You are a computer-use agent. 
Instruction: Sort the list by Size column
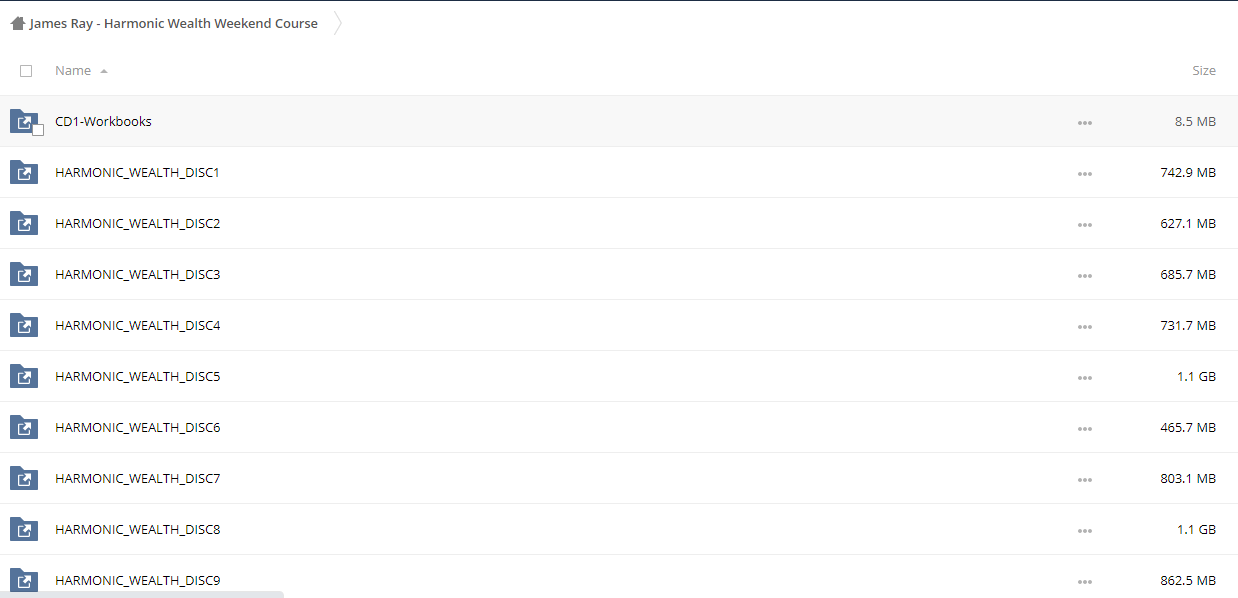[1204, 71]
